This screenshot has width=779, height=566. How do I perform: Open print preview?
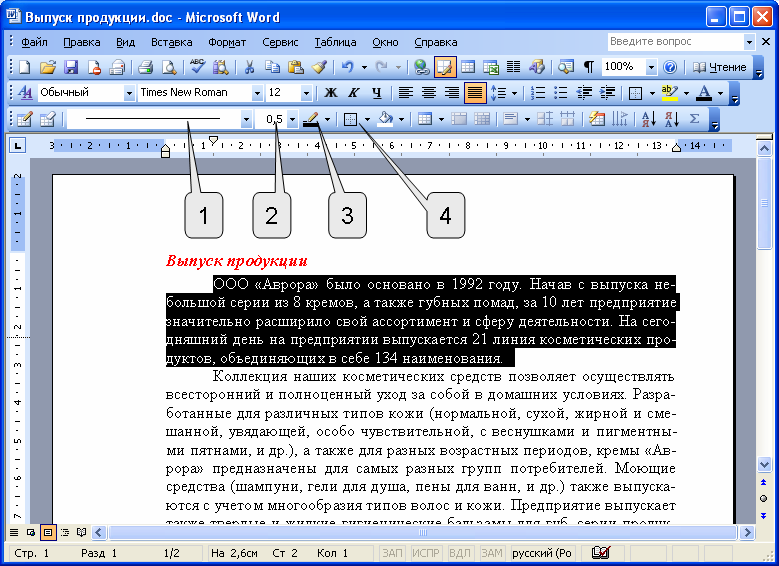click(x=169, y=67)
